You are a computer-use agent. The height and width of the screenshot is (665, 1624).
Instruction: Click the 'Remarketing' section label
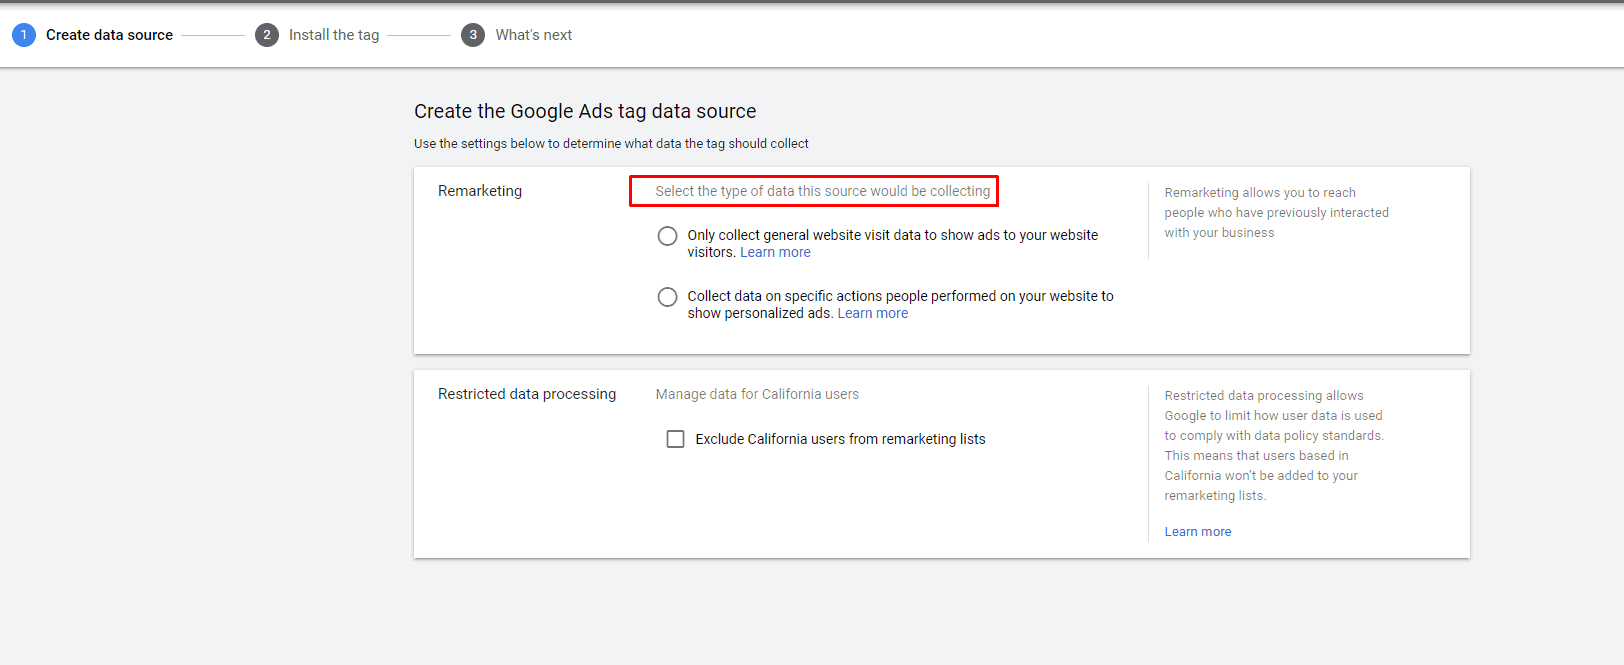coord(480,191)
